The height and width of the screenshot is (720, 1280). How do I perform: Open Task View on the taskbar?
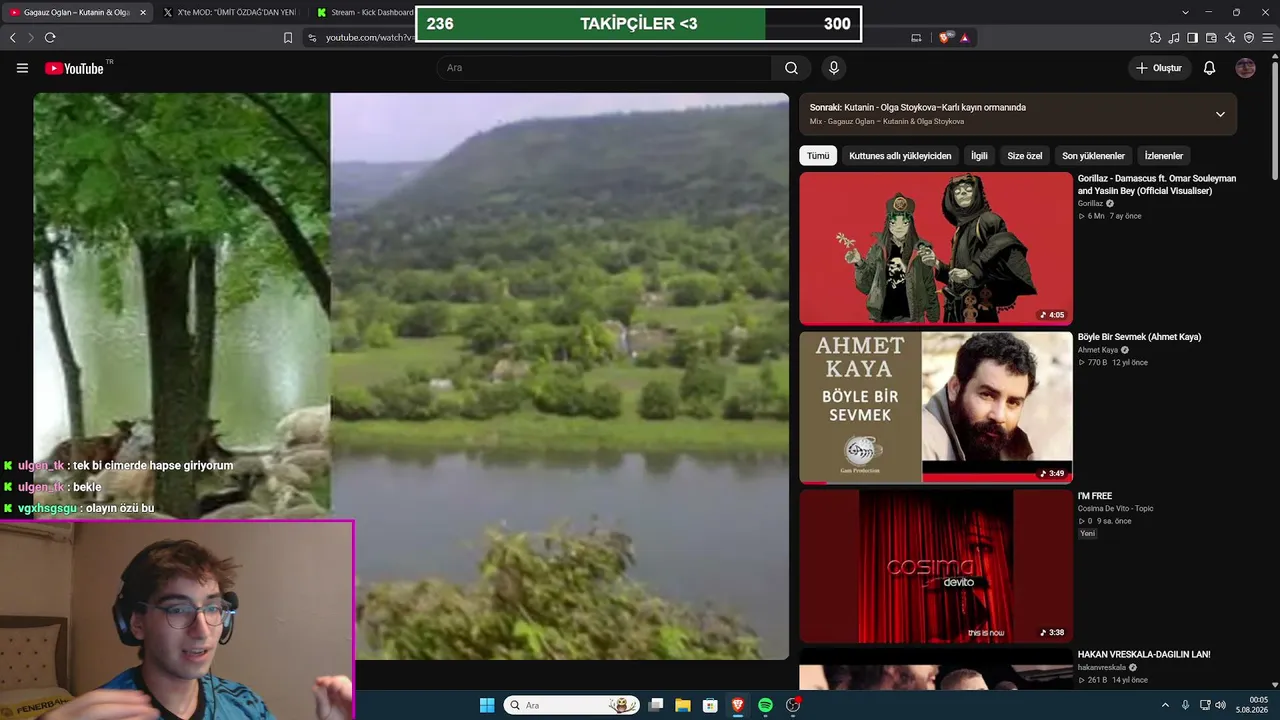656,705
